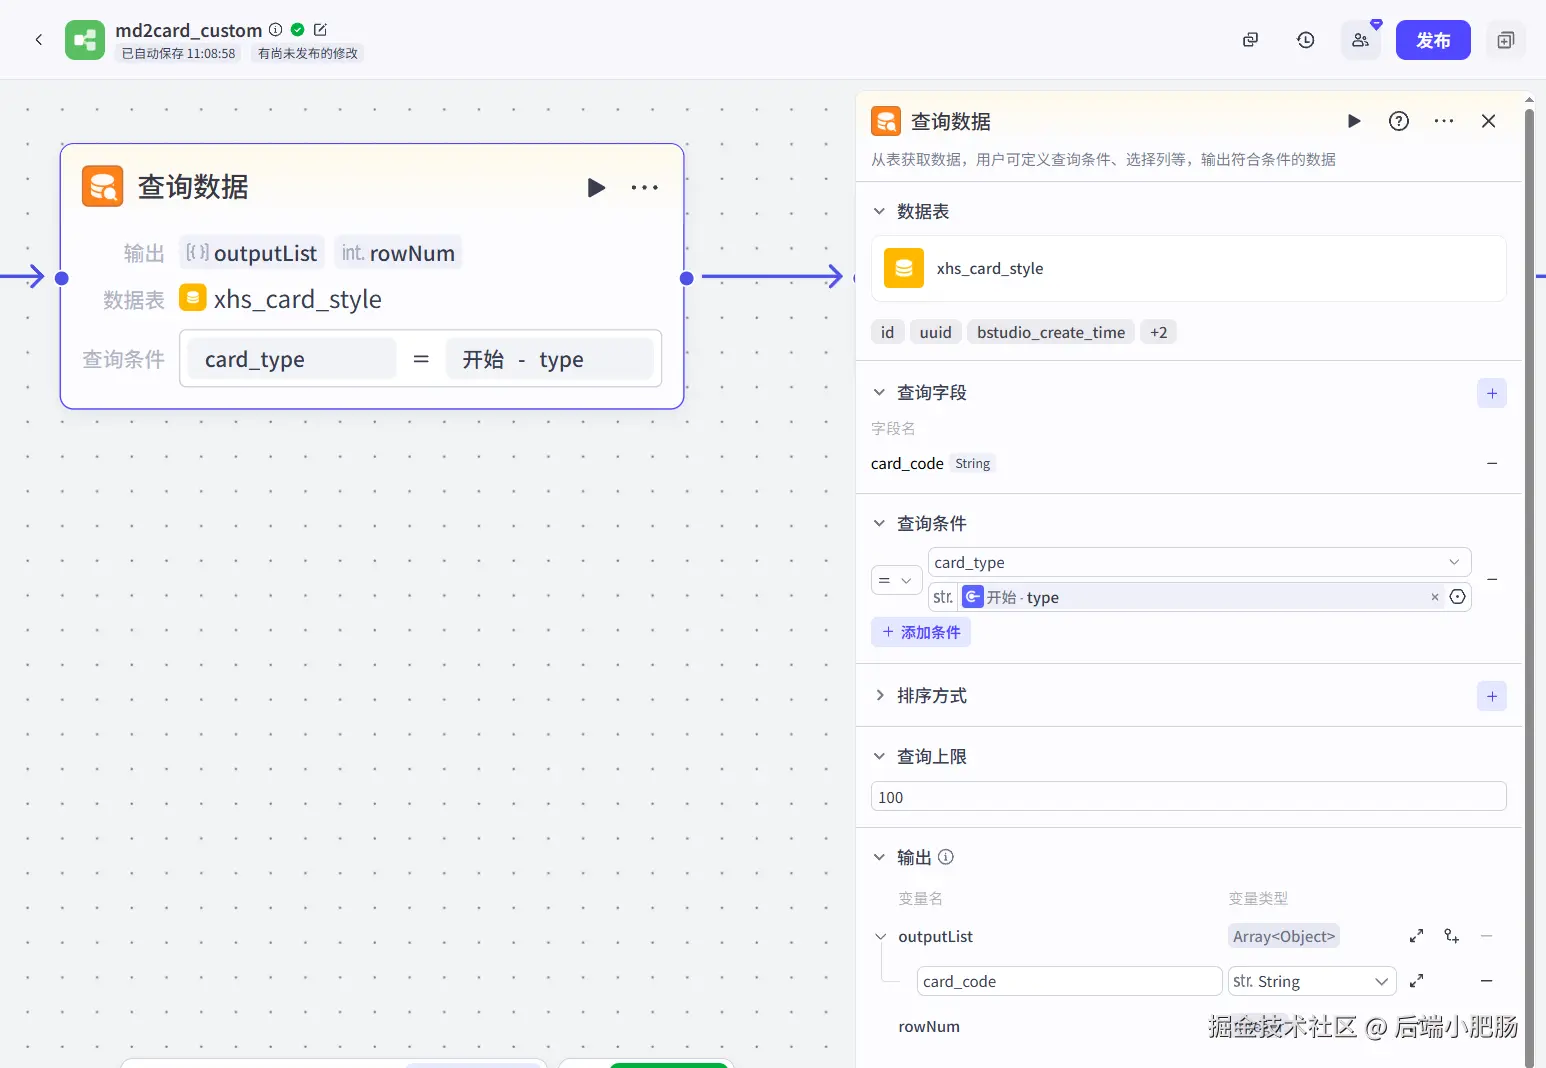Focus the card_code output name field

[1069, 981]
